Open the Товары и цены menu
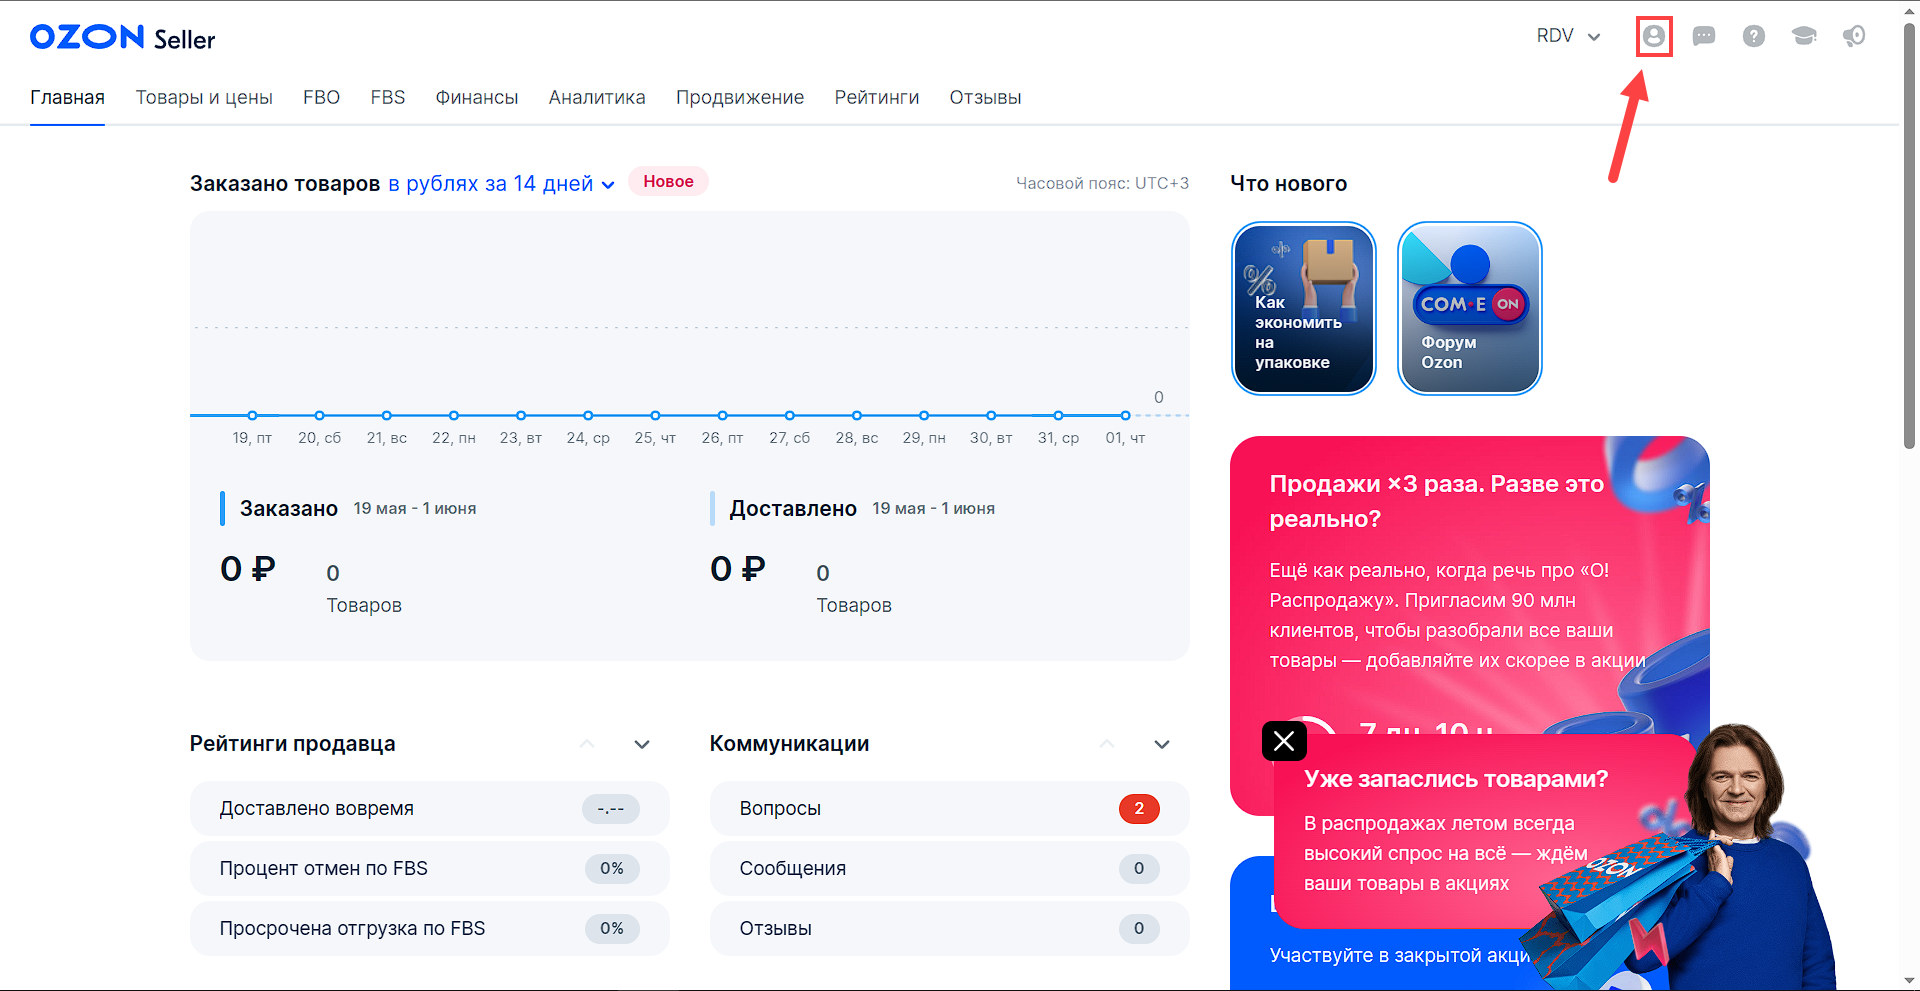1920x991 pixels. click(x=204, y=98)
